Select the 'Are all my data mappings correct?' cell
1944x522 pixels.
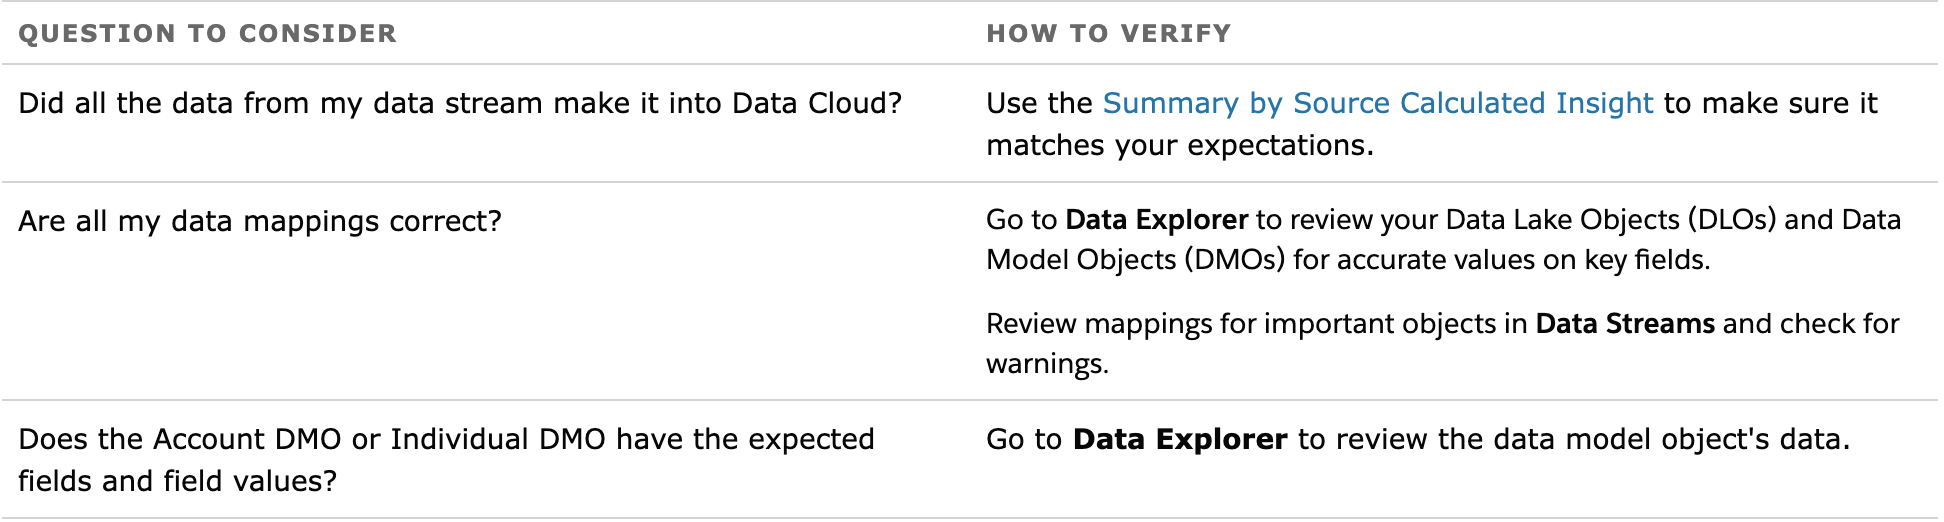[x=260, y=221]
